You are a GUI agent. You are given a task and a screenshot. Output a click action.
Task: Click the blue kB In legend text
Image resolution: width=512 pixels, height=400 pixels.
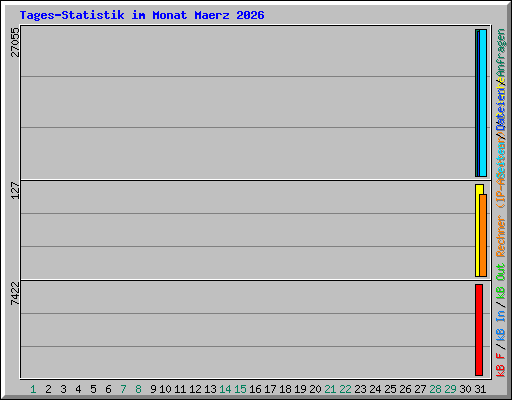tap(501, 325)
